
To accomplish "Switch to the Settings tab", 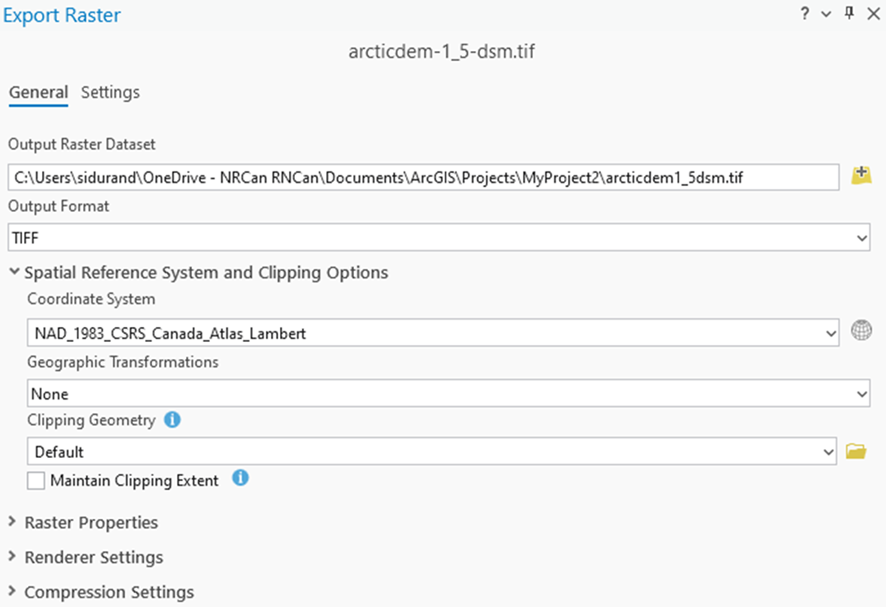I will (110, 92).
